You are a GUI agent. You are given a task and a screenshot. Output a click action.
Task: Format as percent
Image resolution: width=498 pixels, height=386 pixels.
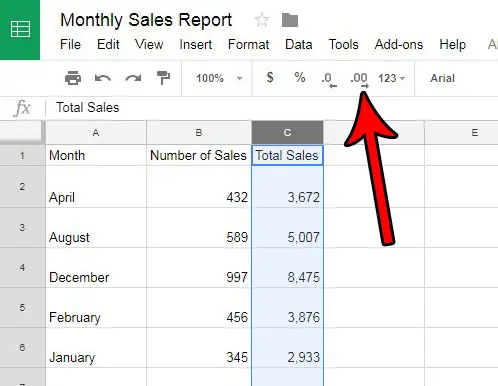pyautogui.click(x=300, y=78)
